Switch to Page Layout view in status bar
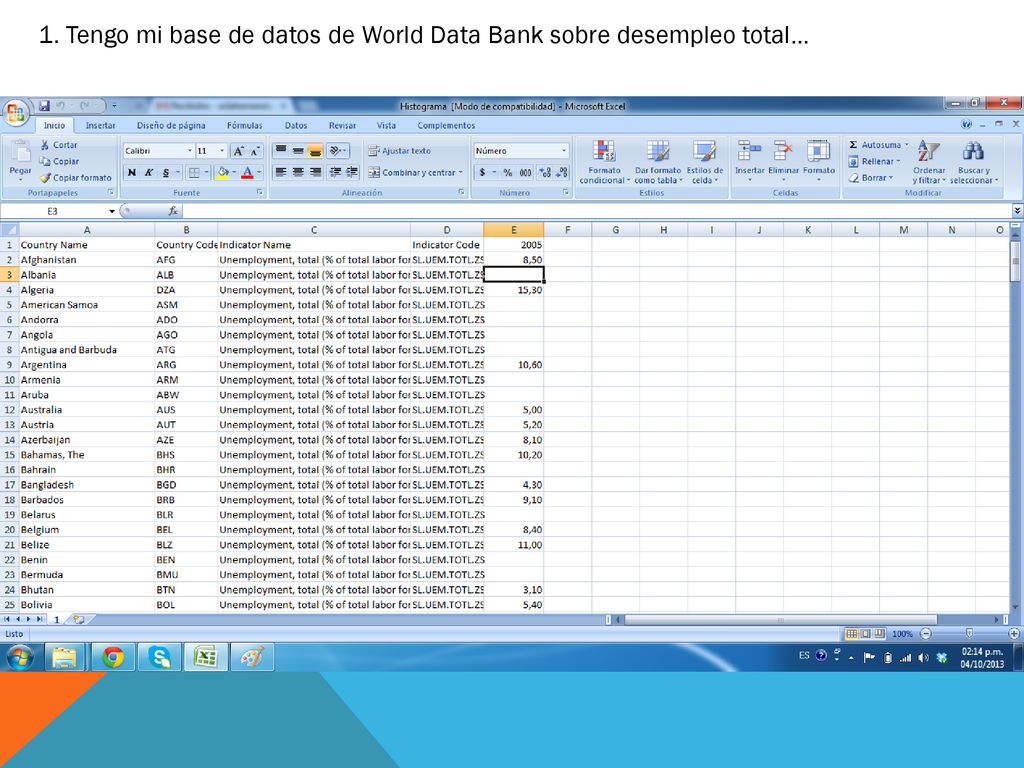 coord(866,633)
